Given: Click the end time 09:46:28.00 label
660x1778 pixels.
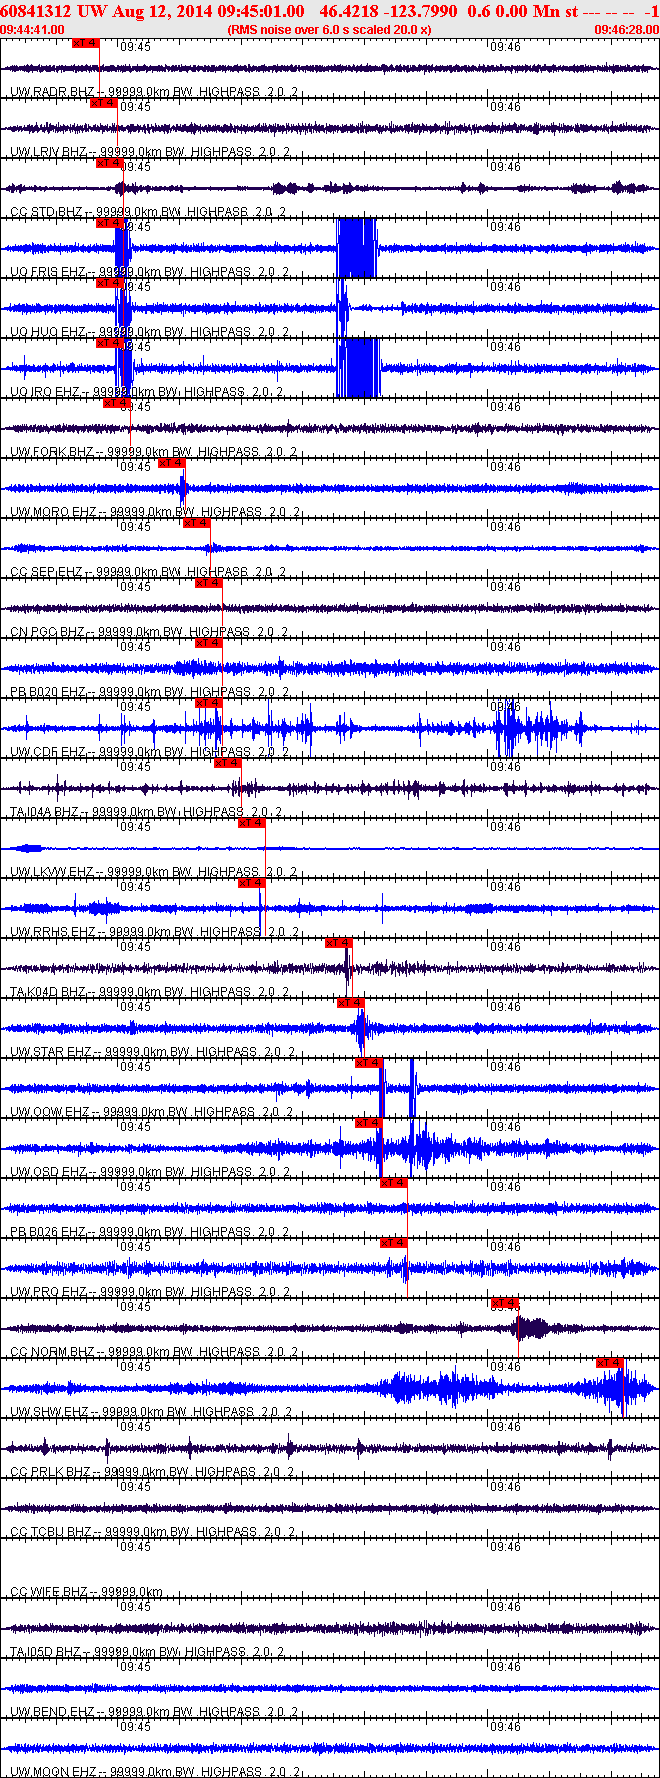Looking at the screenshot, I should tap(627, 30).
